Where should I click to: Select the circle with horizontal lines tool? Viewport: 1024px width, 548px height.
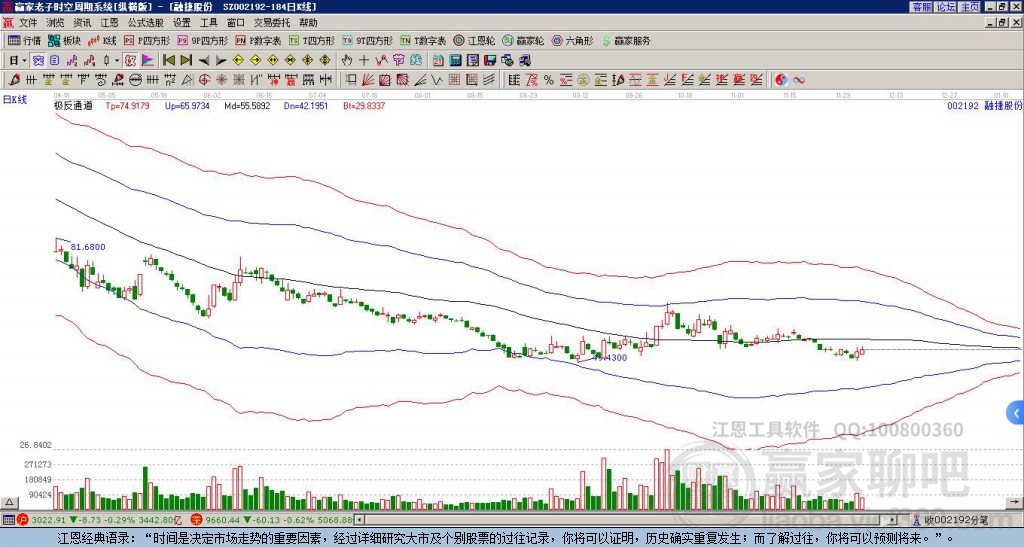135,80
